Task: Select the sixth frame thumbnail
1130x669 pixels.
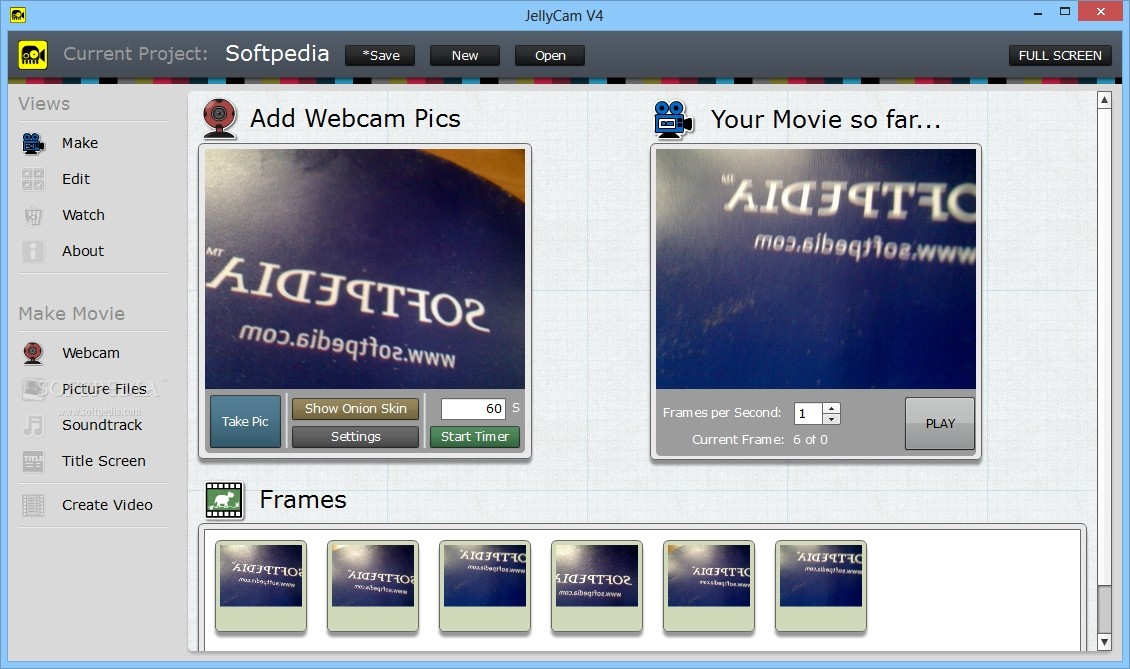Action: pos(821,587)
